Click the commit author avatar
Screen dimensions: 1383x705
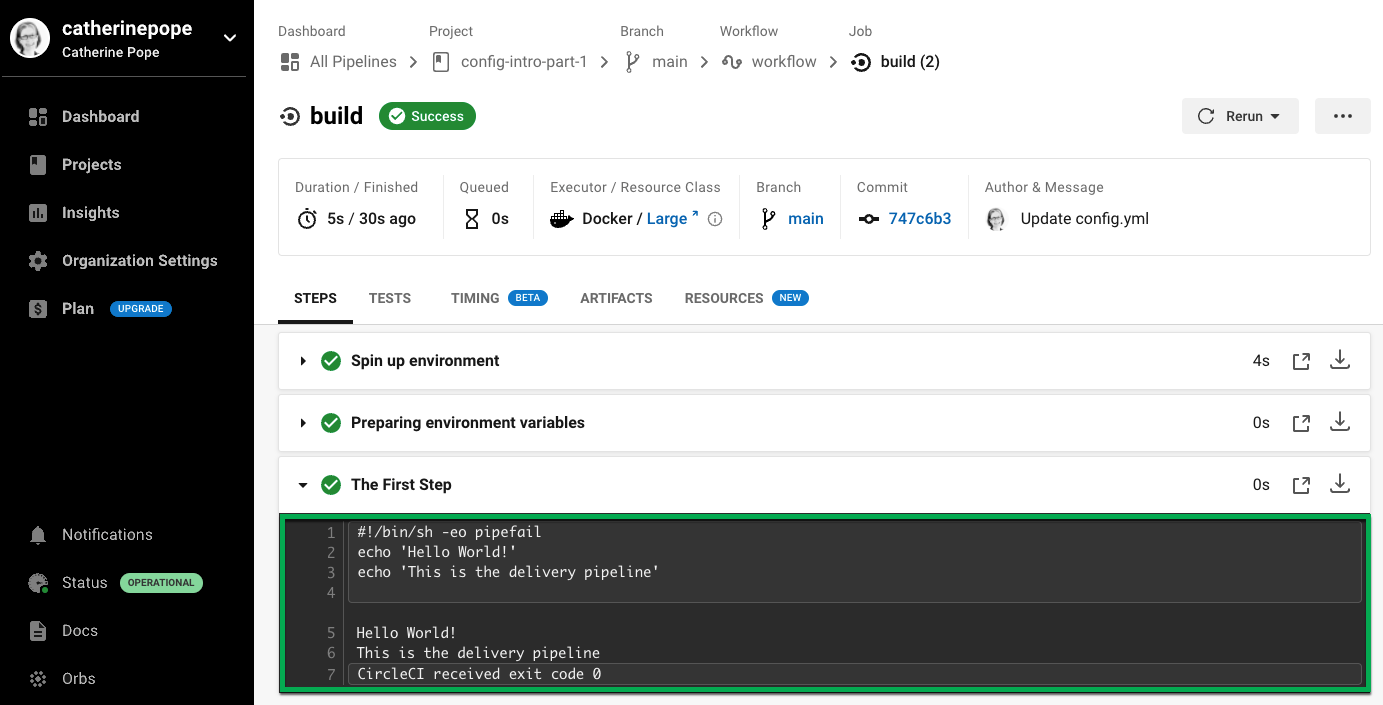point(996,219)
